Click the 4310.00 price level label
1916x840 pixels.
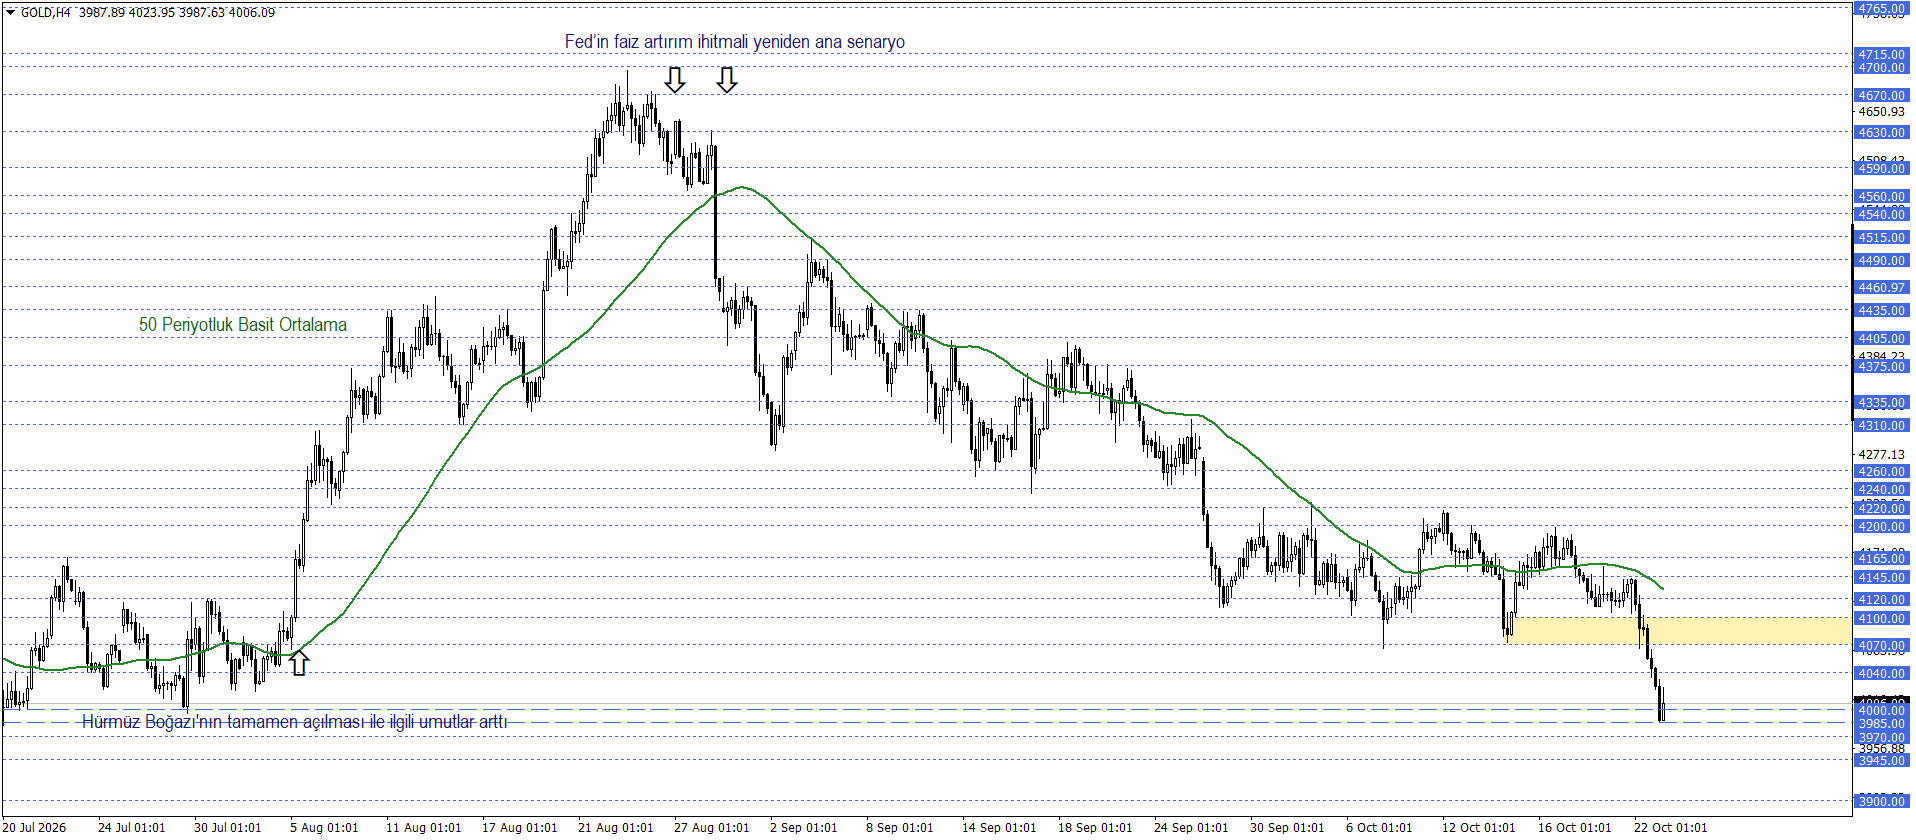click(1882, 426)
